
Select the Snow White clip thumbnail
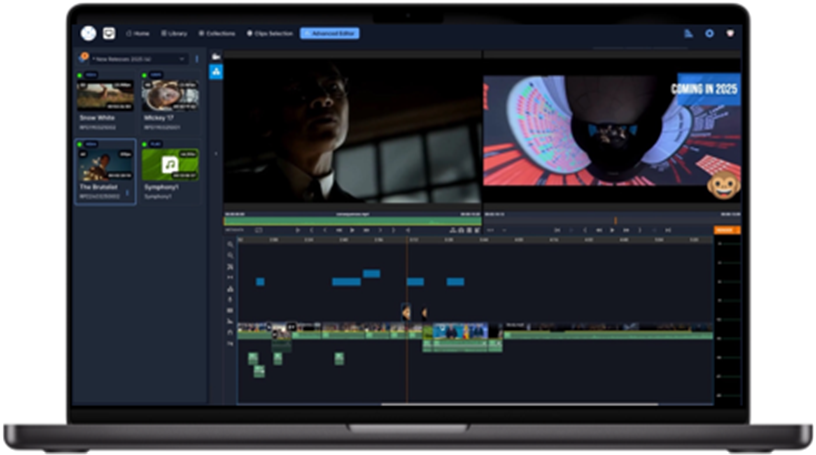click(x=105, y=95)
